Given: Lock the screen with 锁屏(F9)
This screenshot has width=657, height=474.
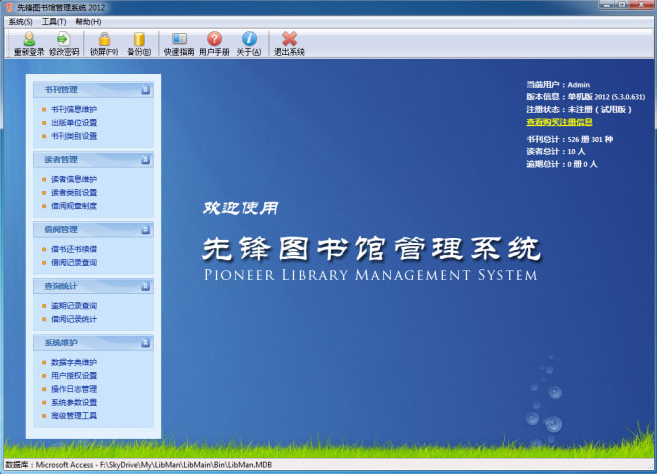Looking at the screenshot, I should point(104,44).
